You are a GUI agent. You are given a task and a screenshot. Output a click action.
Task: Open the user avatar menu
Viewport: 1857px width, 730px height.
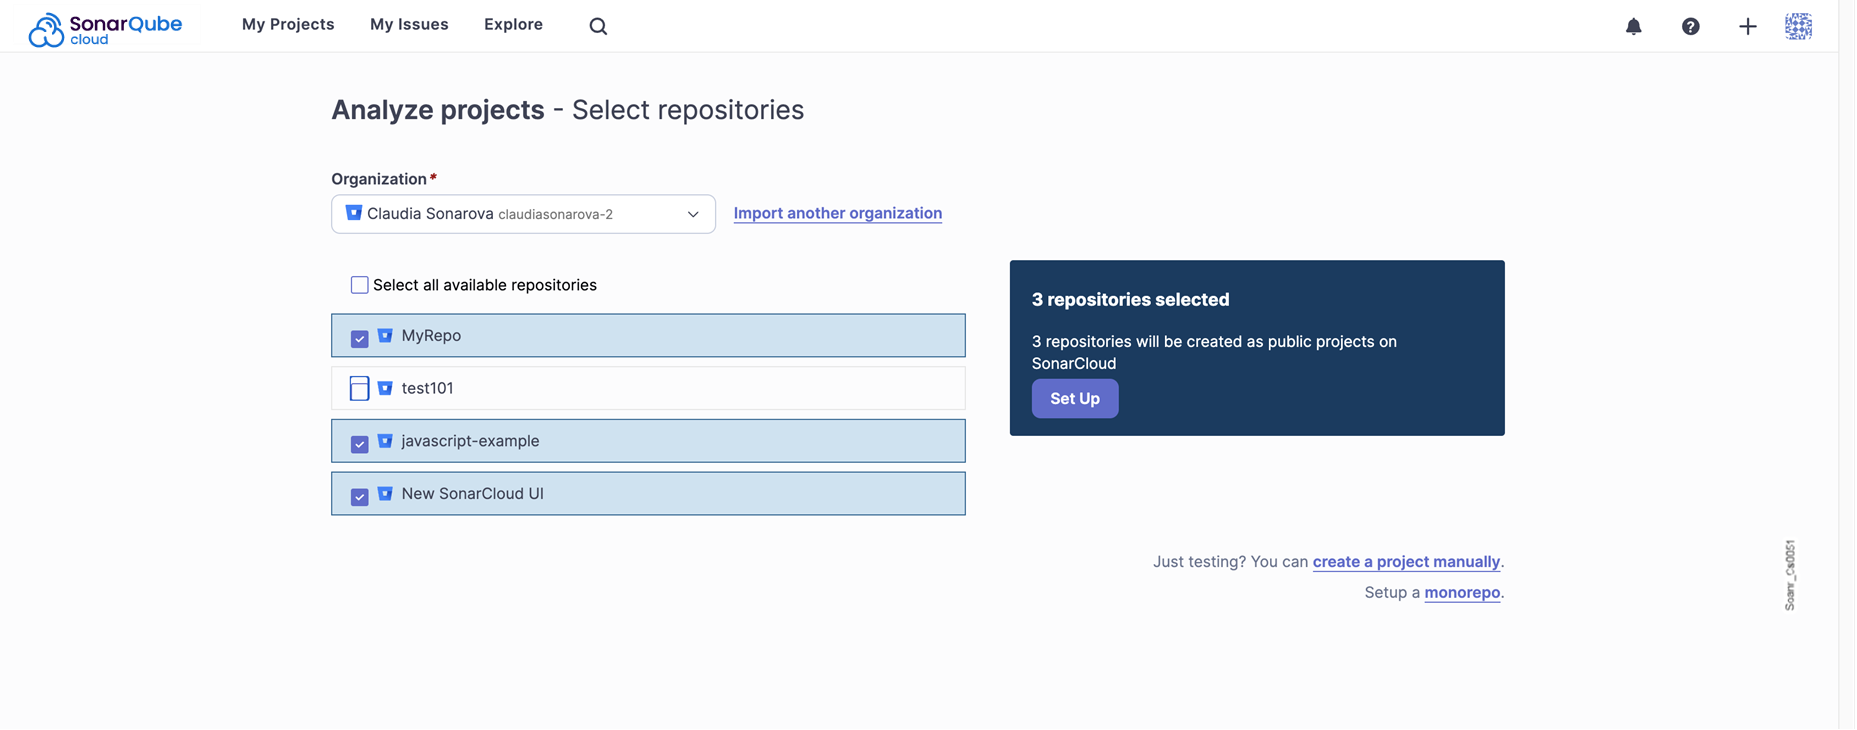tap(1798, 27)
